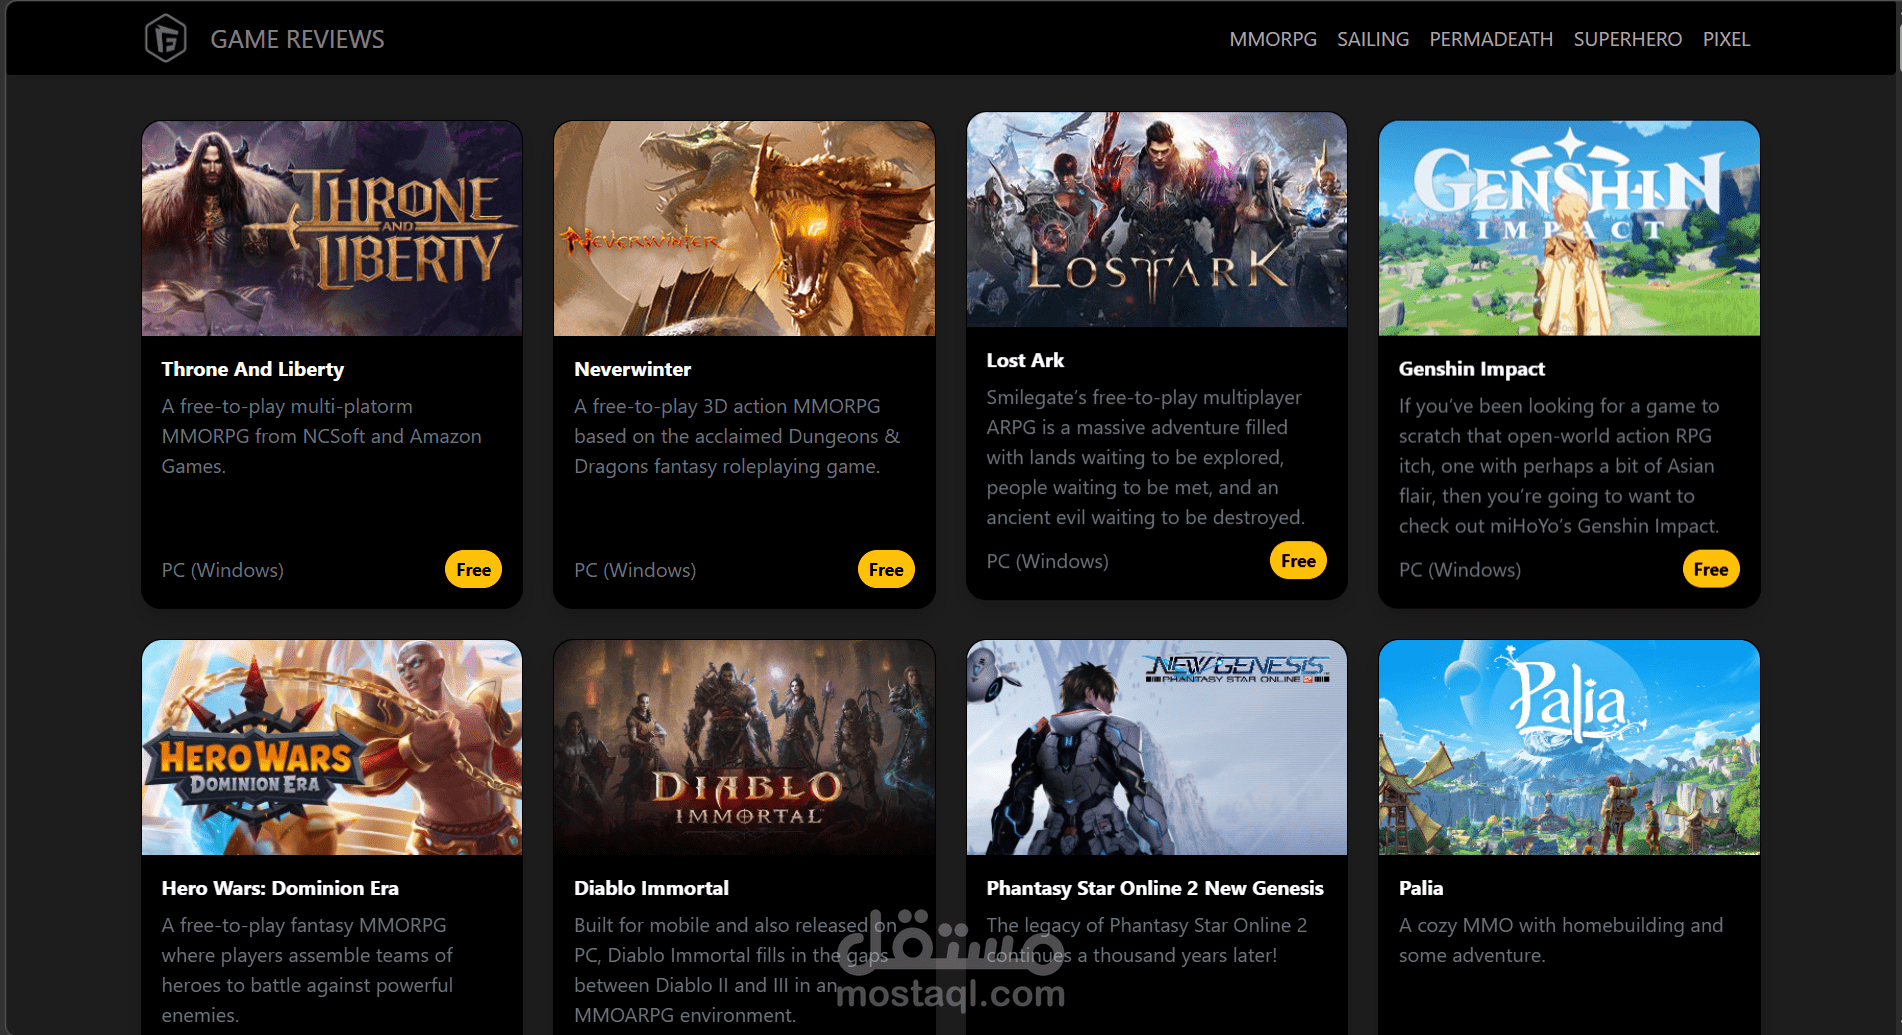
Task: Open the GAME REVIEWS home title
Action: [297, 39]
